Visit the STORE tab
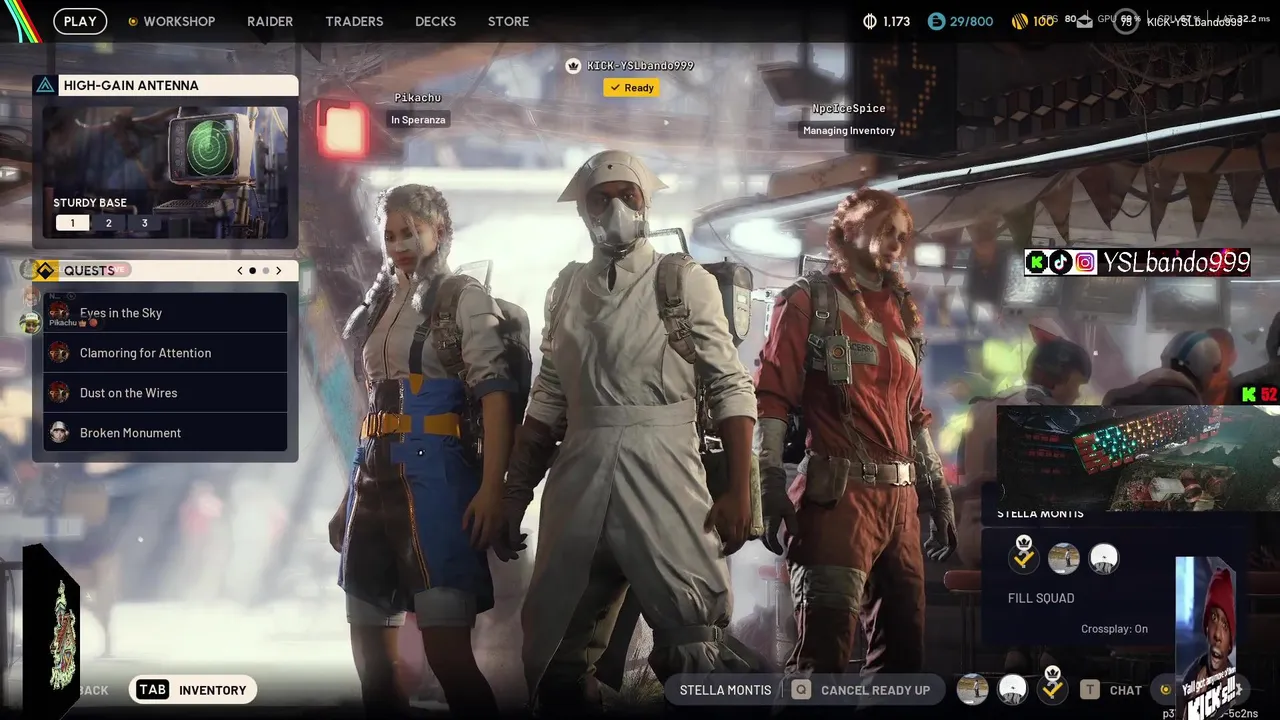 (508, 21)
